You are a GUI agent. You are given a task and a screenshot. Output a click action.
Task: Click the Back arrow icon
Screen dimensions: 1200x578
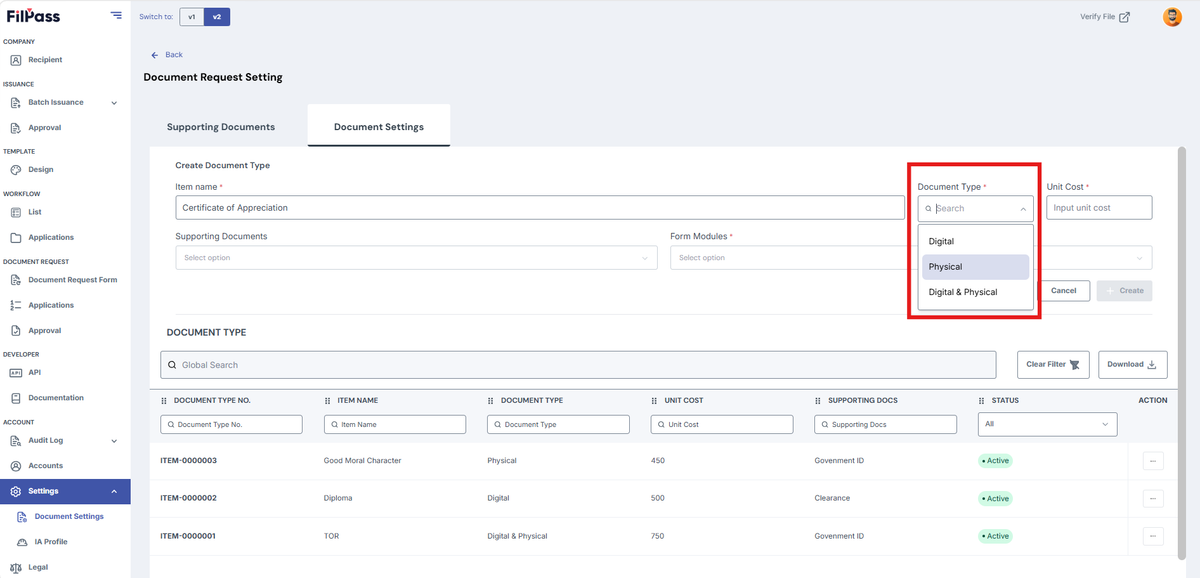tap(155, 55)
